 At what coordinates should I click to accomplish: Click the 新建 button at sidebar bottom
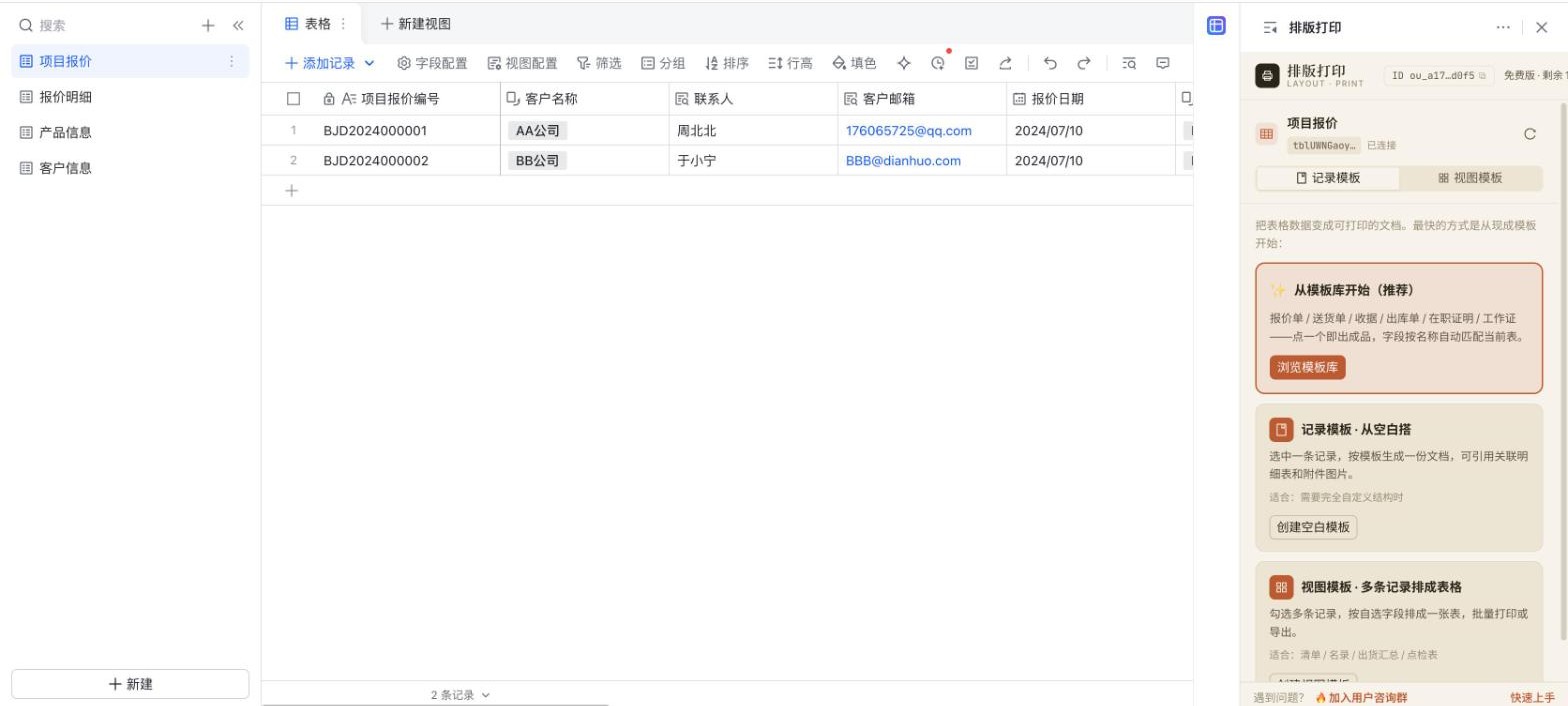coord(130,684)
